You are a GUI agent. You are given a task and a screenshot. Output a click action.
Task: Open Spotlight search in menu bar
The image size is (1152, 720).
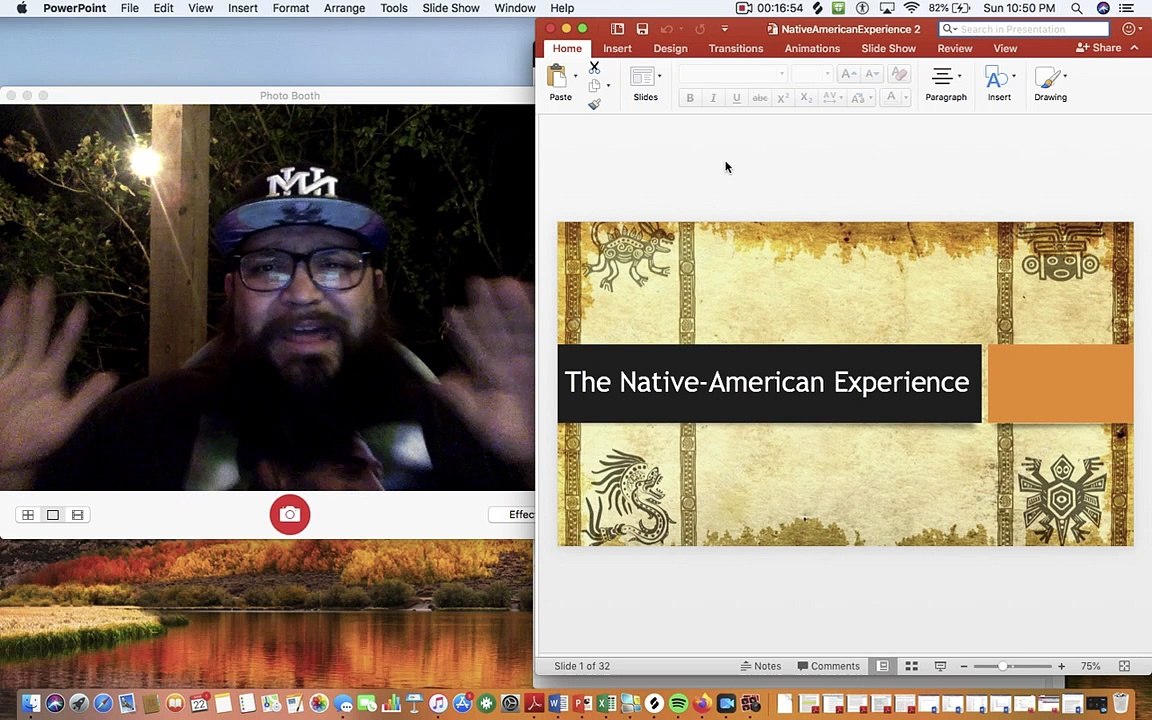pyautogui.click(x=1076, y=8)
